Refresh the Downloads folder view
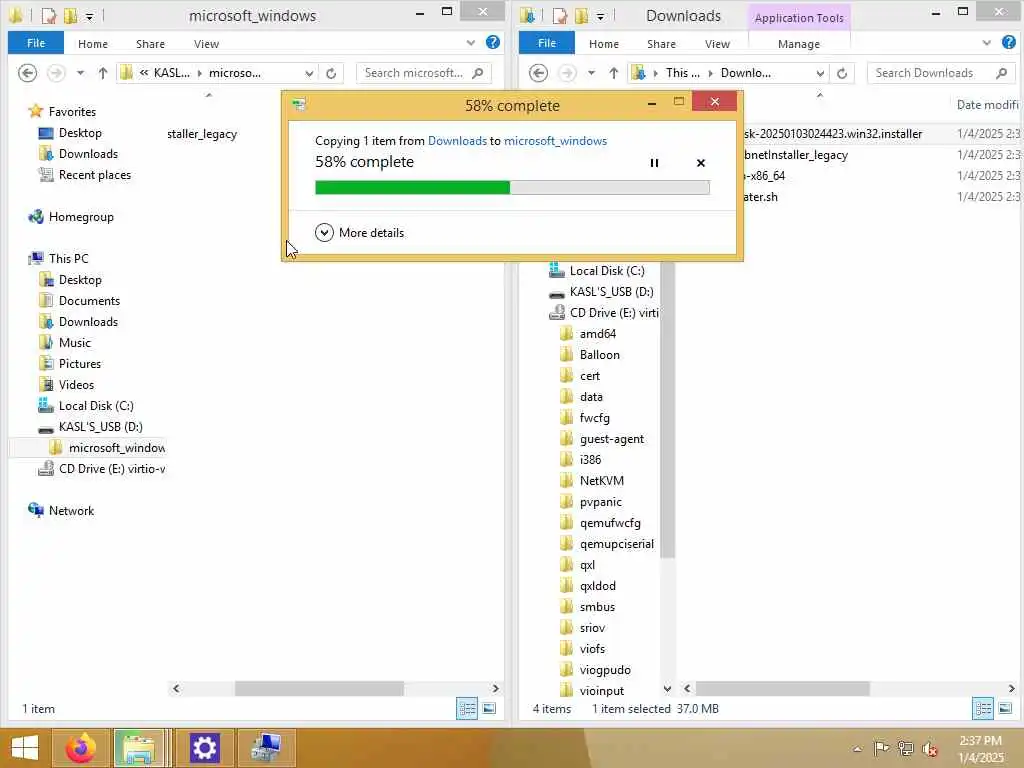The height and width of the screenshot is (768, 1024). click(x=842, y=73)
